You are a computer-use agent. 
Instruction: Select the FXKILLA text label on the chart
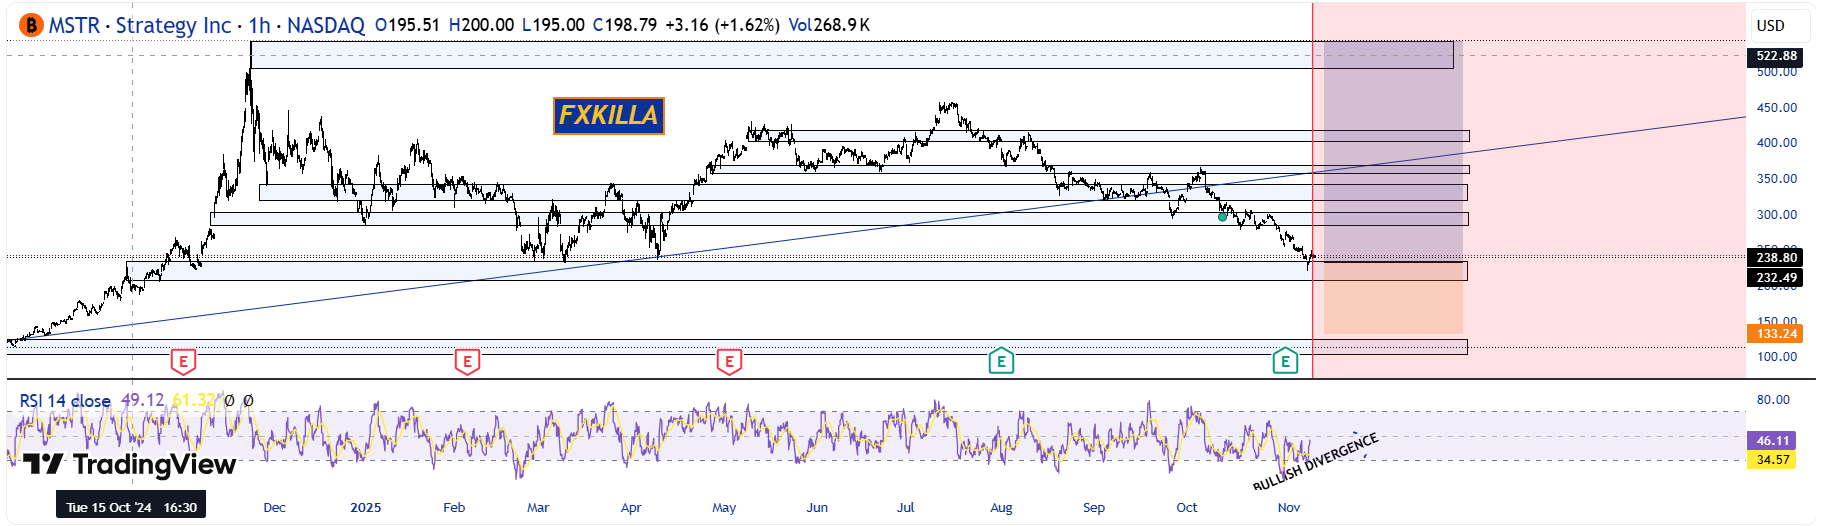[x=608, y=116]
